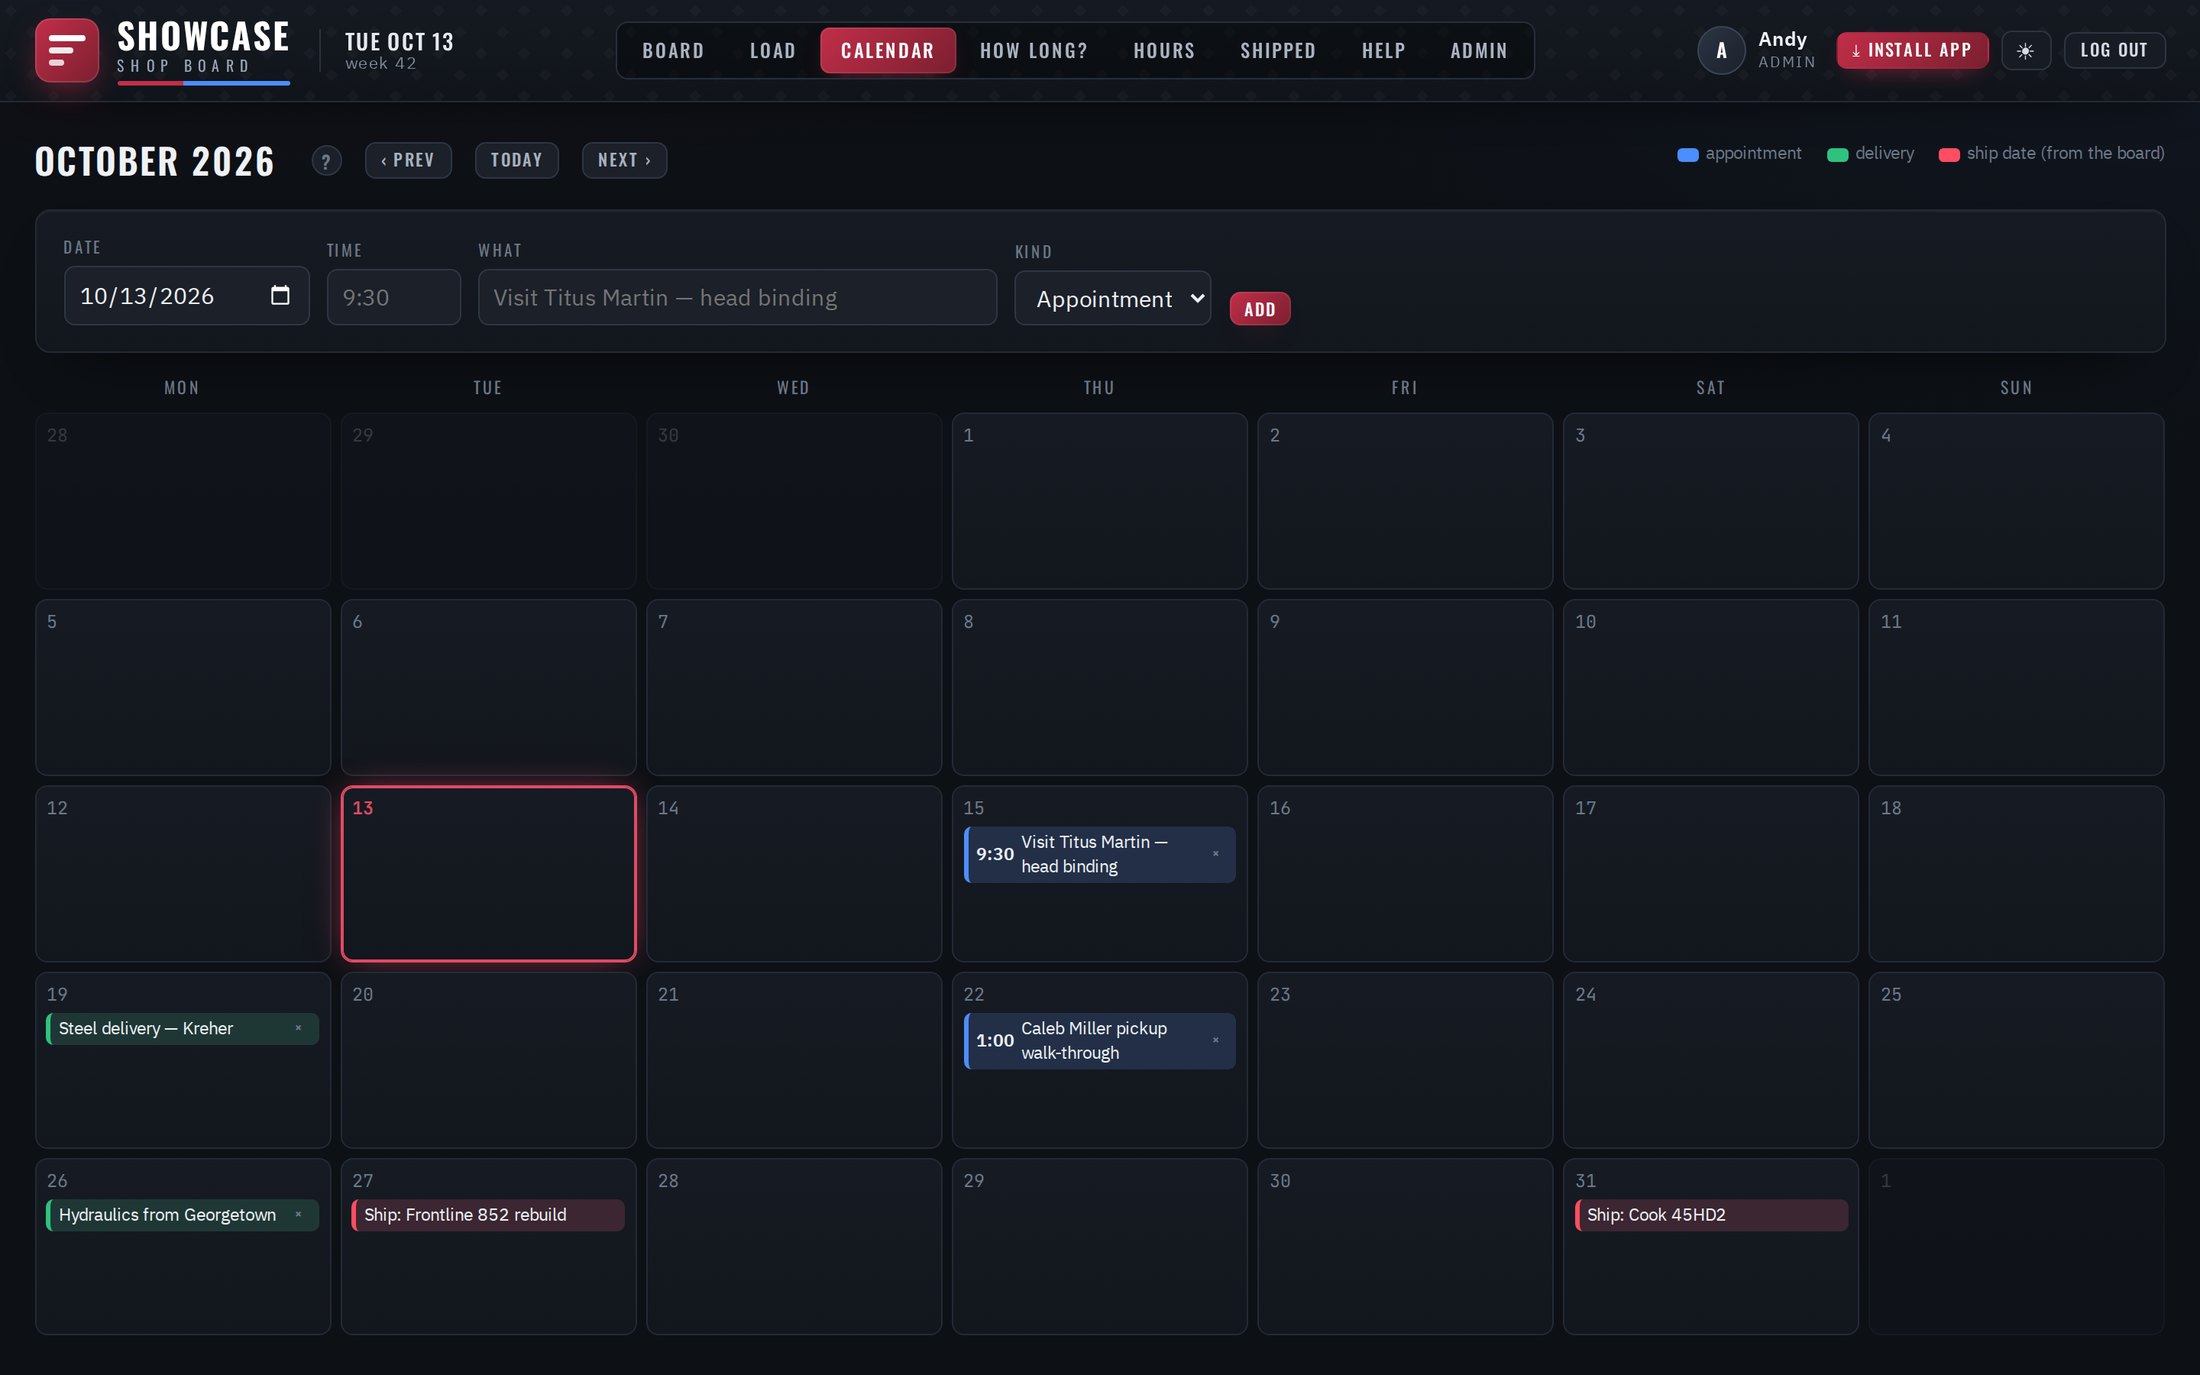The height and width of the screenshot is (1375, 2200).
Task: Open the Ship: Cook 45HD2 entry
Action: pos(1711,1215)
